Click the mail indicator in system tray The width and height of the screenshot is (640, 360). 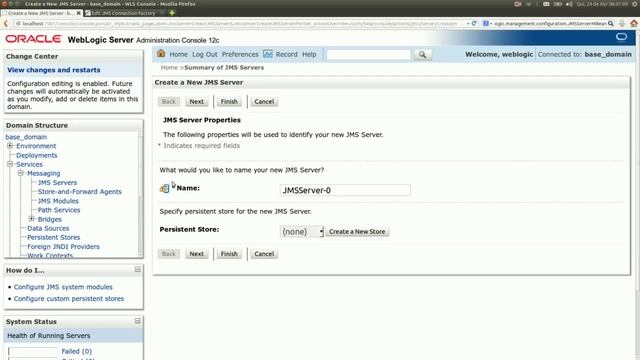click(x=546, y=4)
